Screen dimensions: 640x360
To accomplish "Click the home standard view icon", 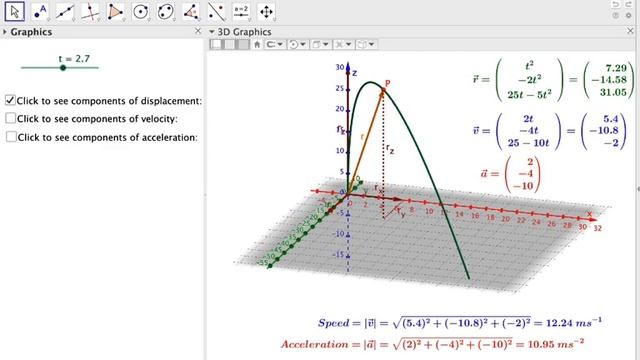I will [257, 44].
